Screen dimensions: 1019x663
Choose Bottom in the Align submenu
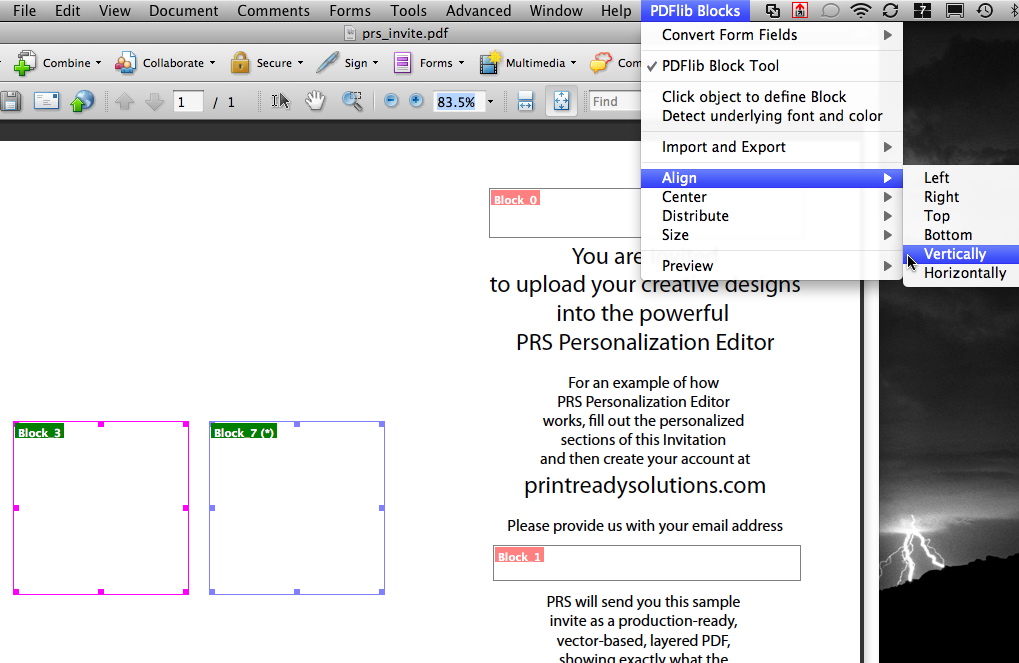pyautogui.click(x=961, y=235)
